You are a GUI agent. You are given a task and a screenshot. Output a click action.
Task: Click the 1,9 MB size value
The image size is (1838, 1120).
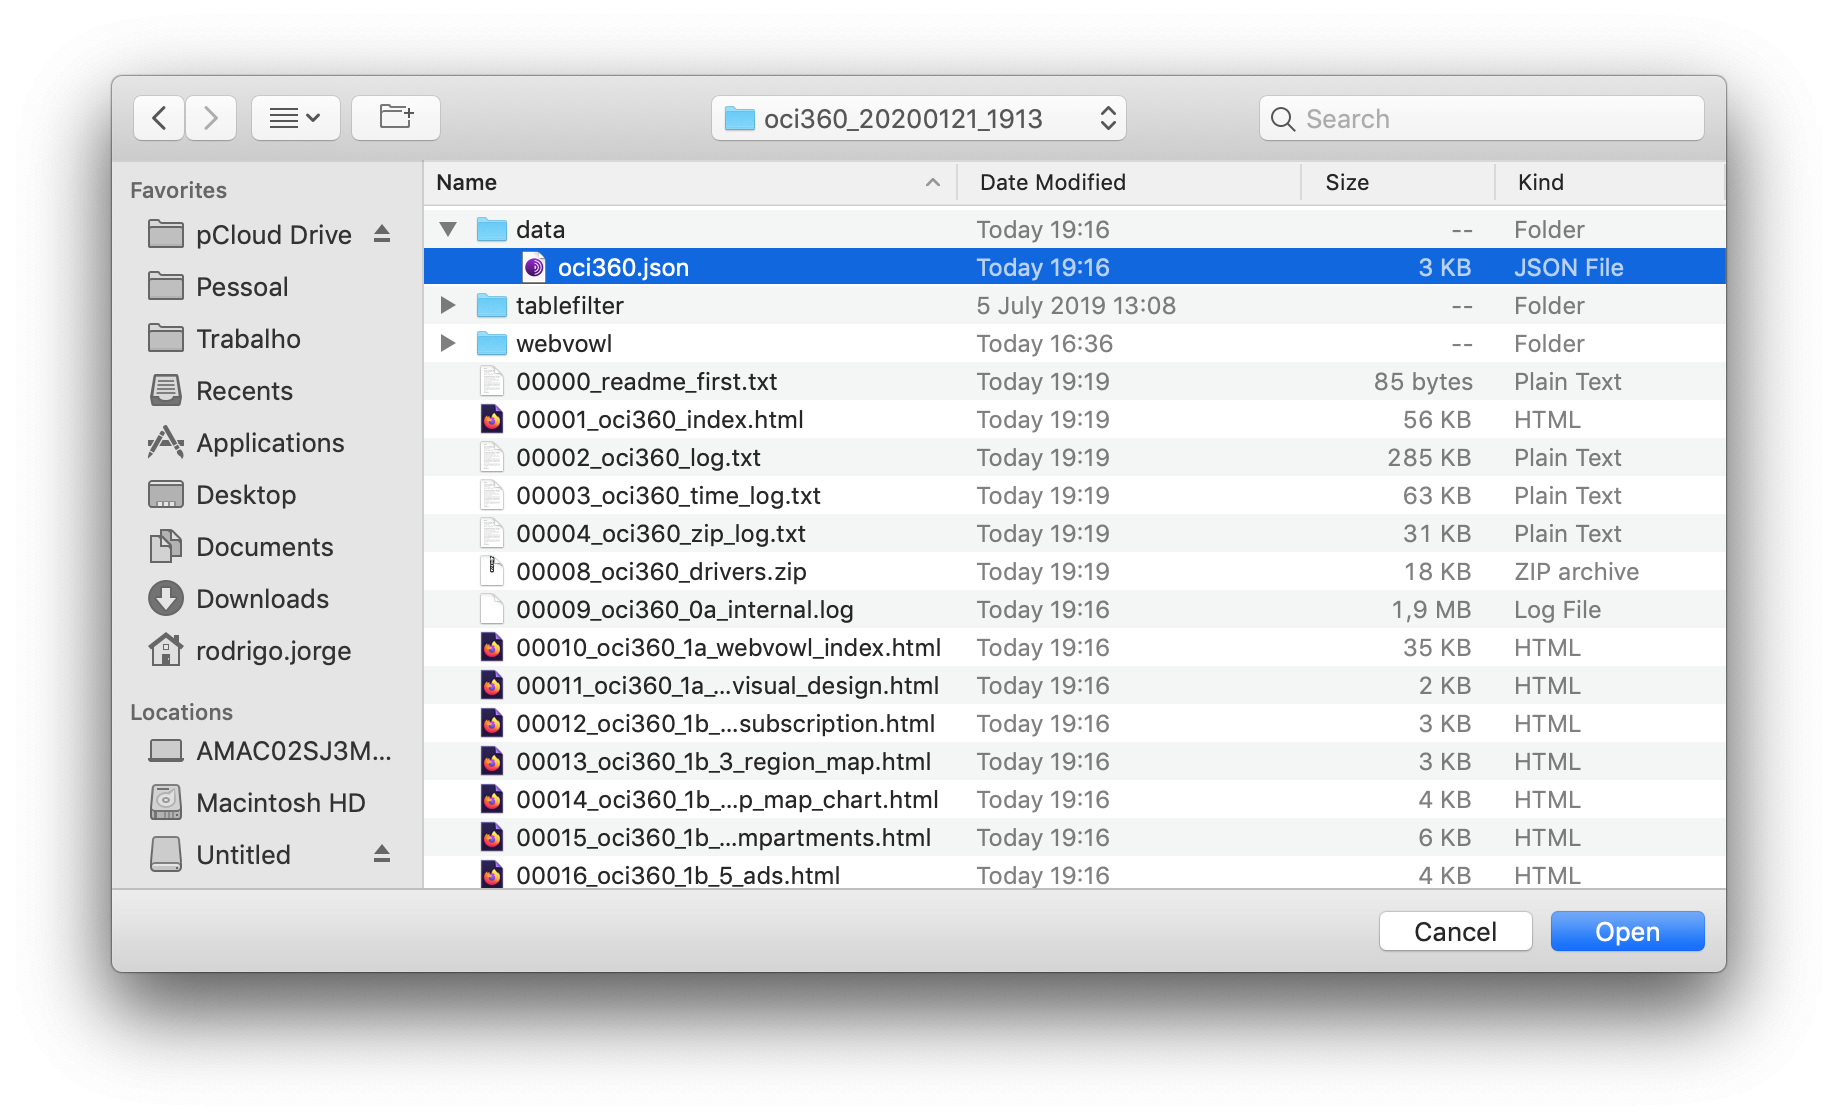point(1431,609)
